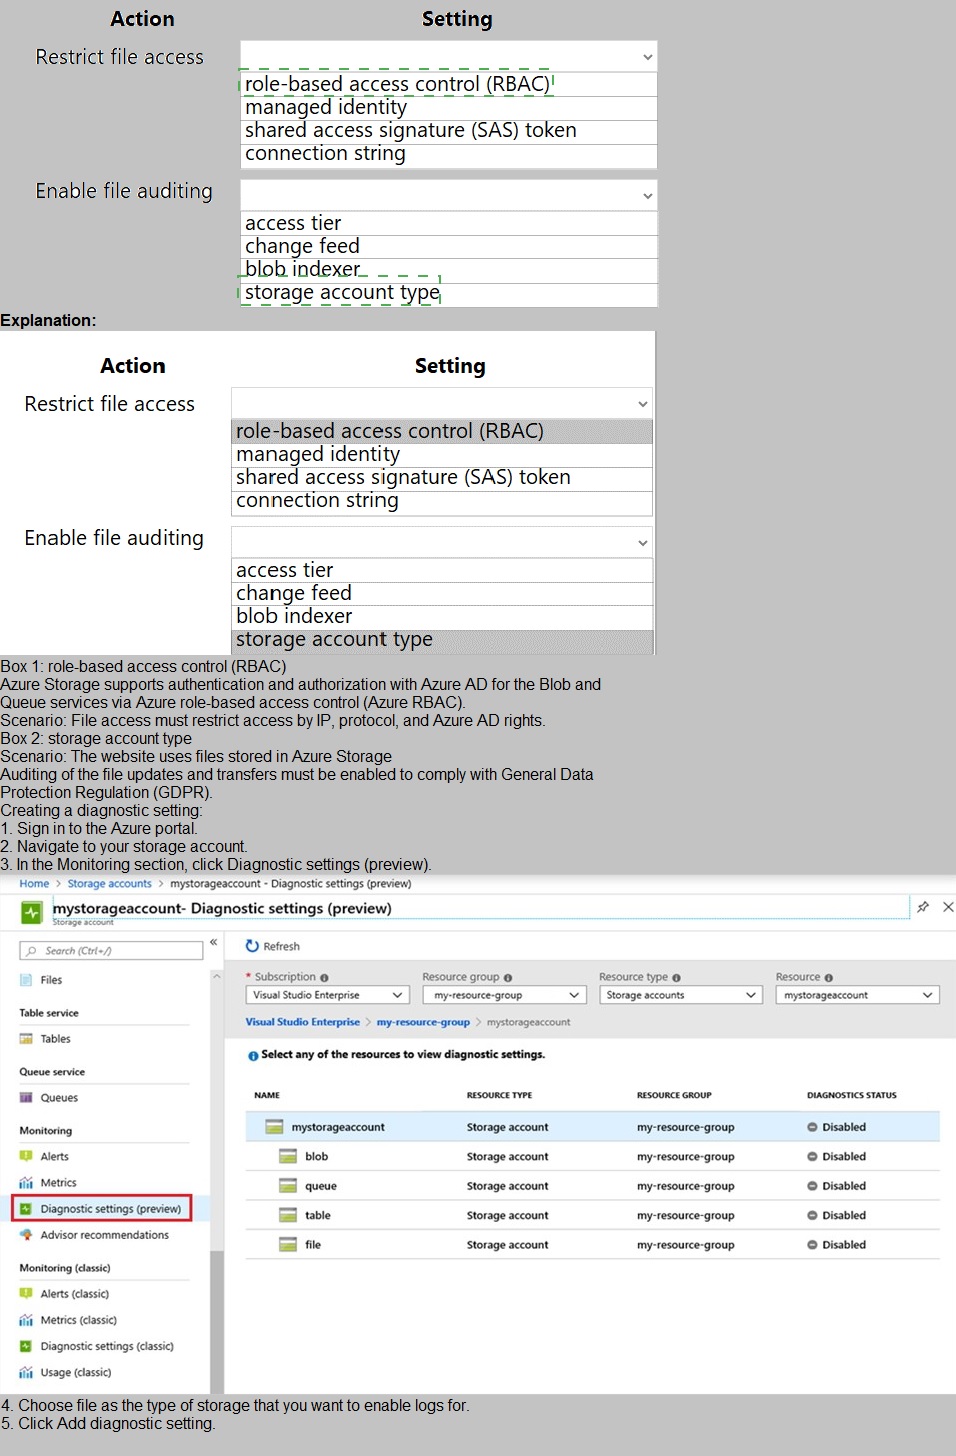
Task: Click the Home breadcrumb link
Action: 34,884
